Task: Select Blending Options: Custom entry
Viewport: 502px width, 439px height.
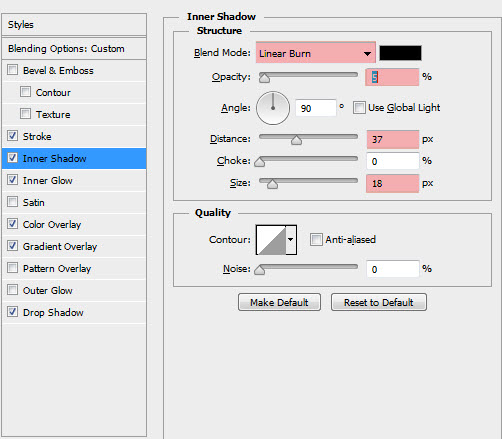Action: click(74, 49)
